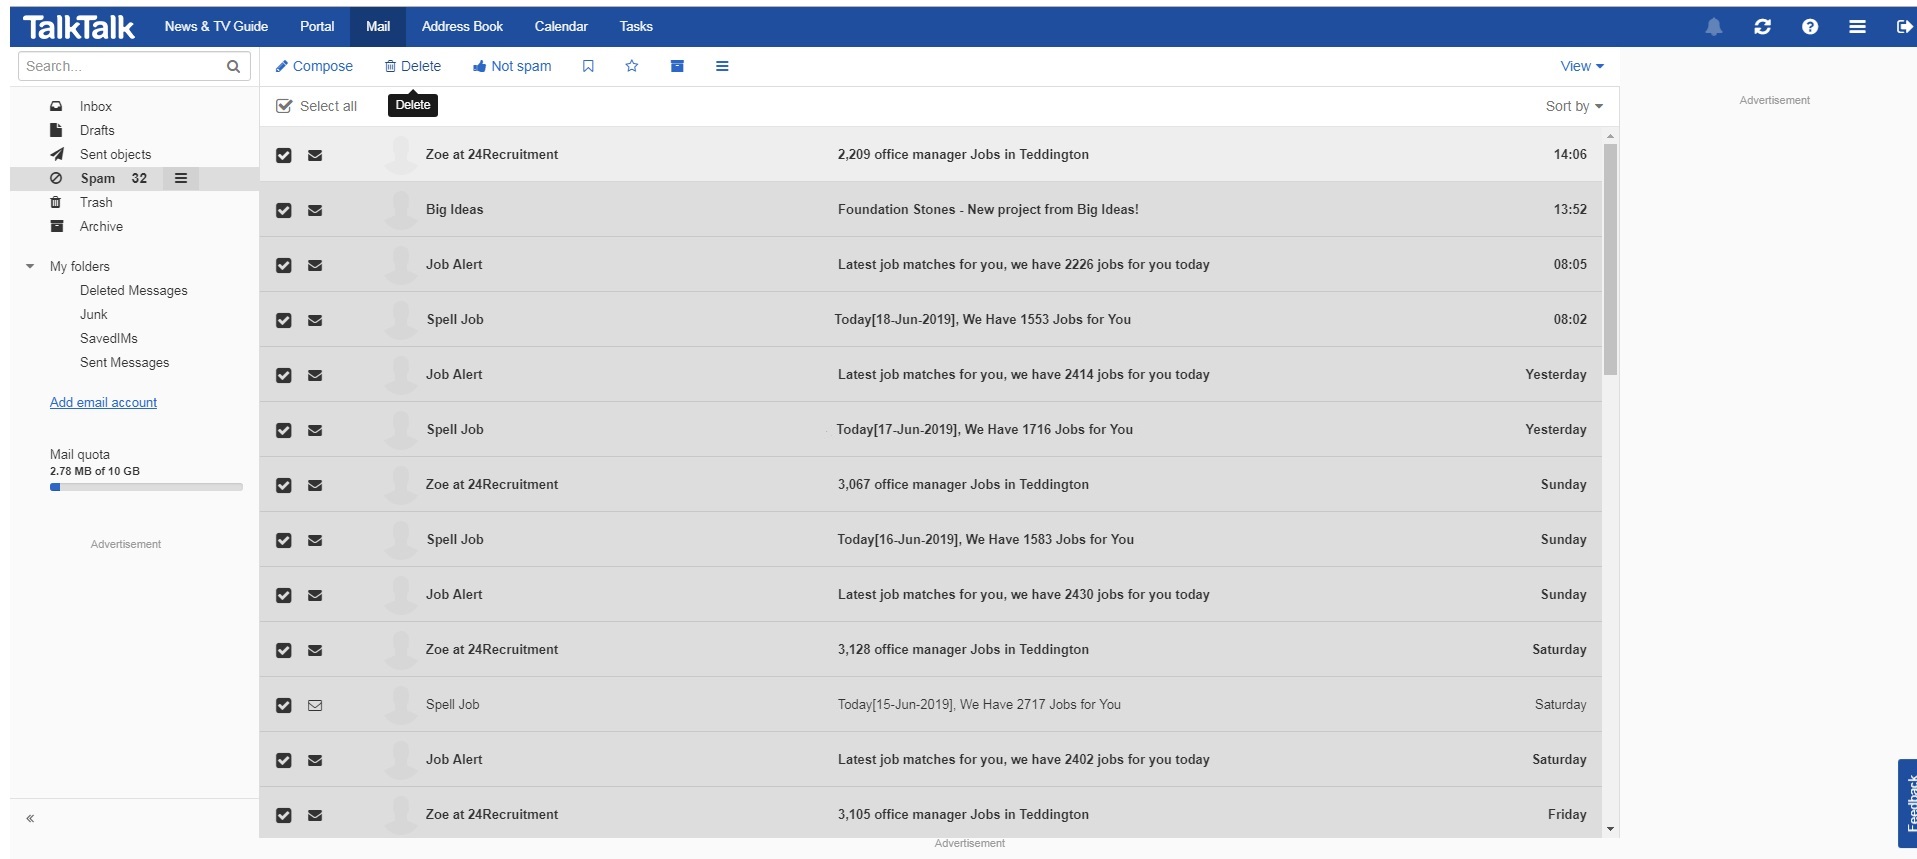Mark selected as Not spam
1917x859 pixels.
(512, 66)
